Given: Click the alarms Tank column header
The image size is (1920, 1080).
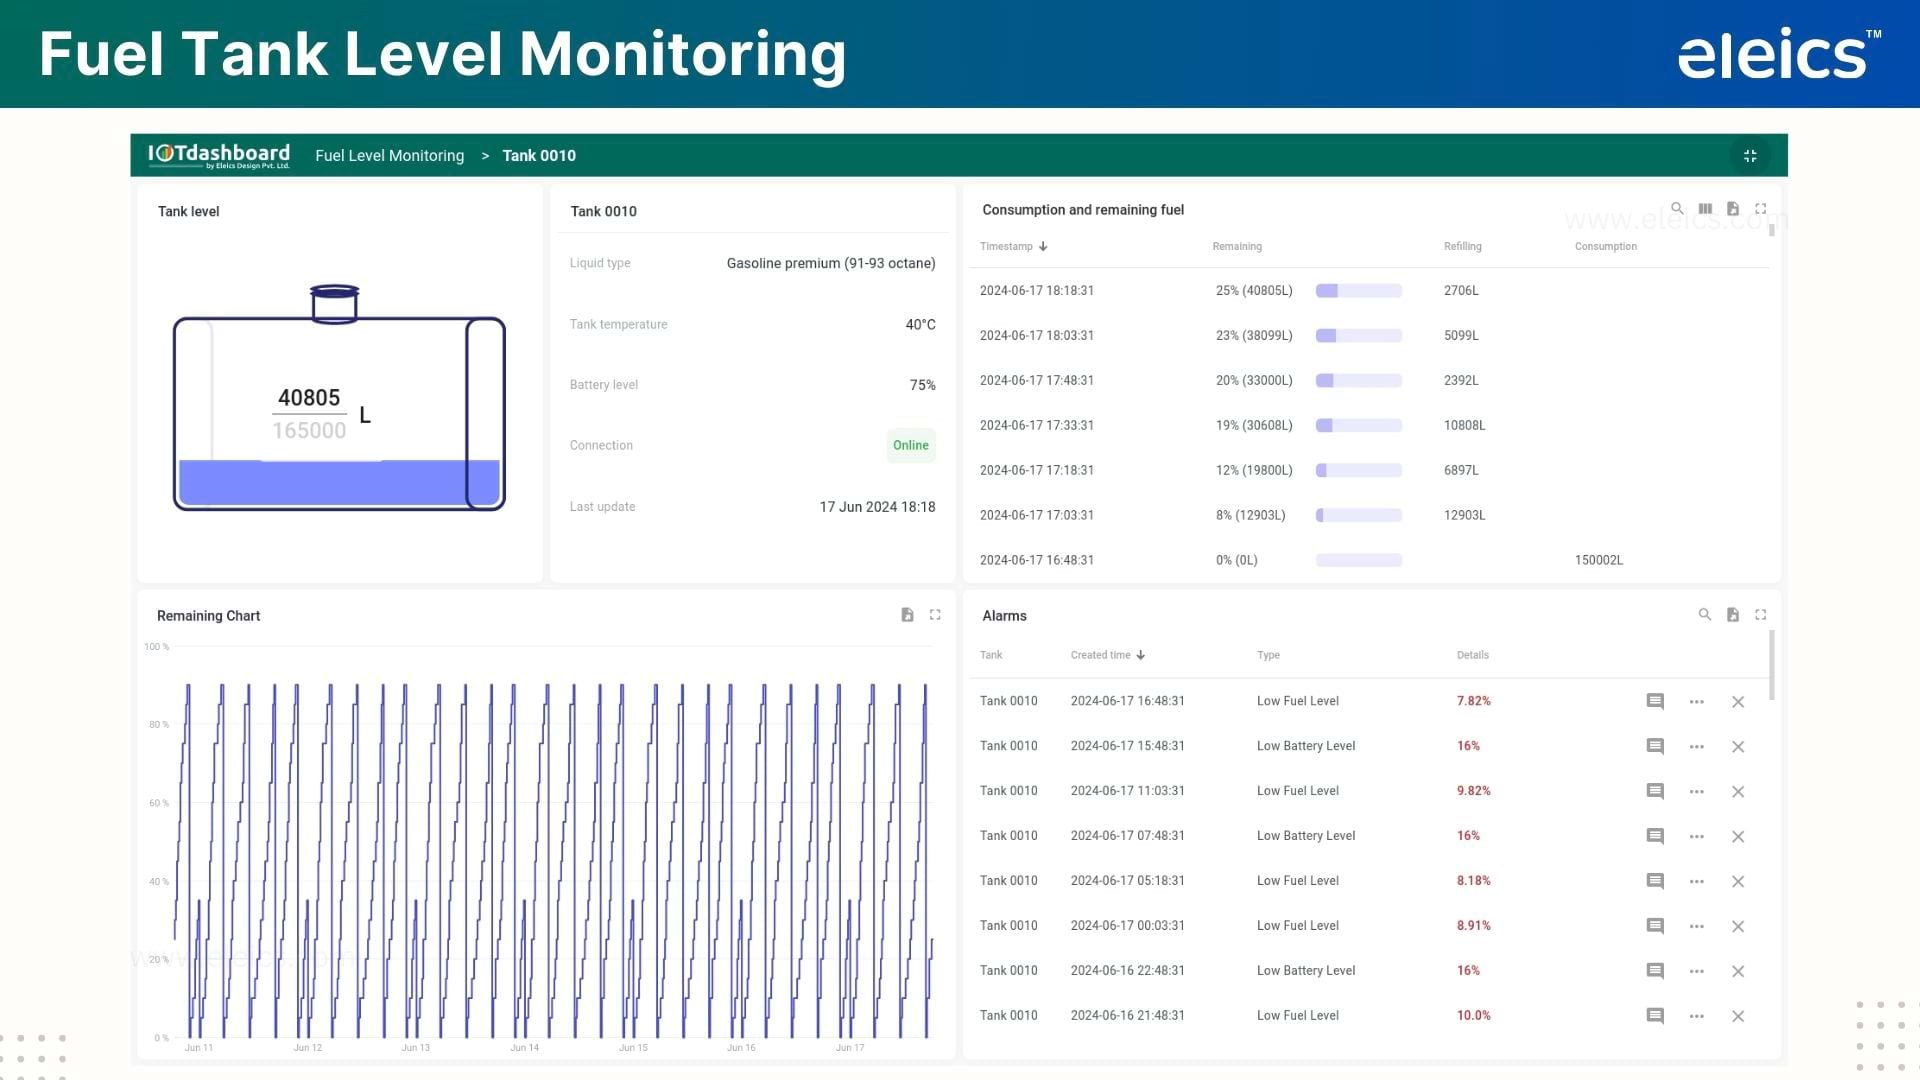Looking at the screenshot, I should [990, 655].
